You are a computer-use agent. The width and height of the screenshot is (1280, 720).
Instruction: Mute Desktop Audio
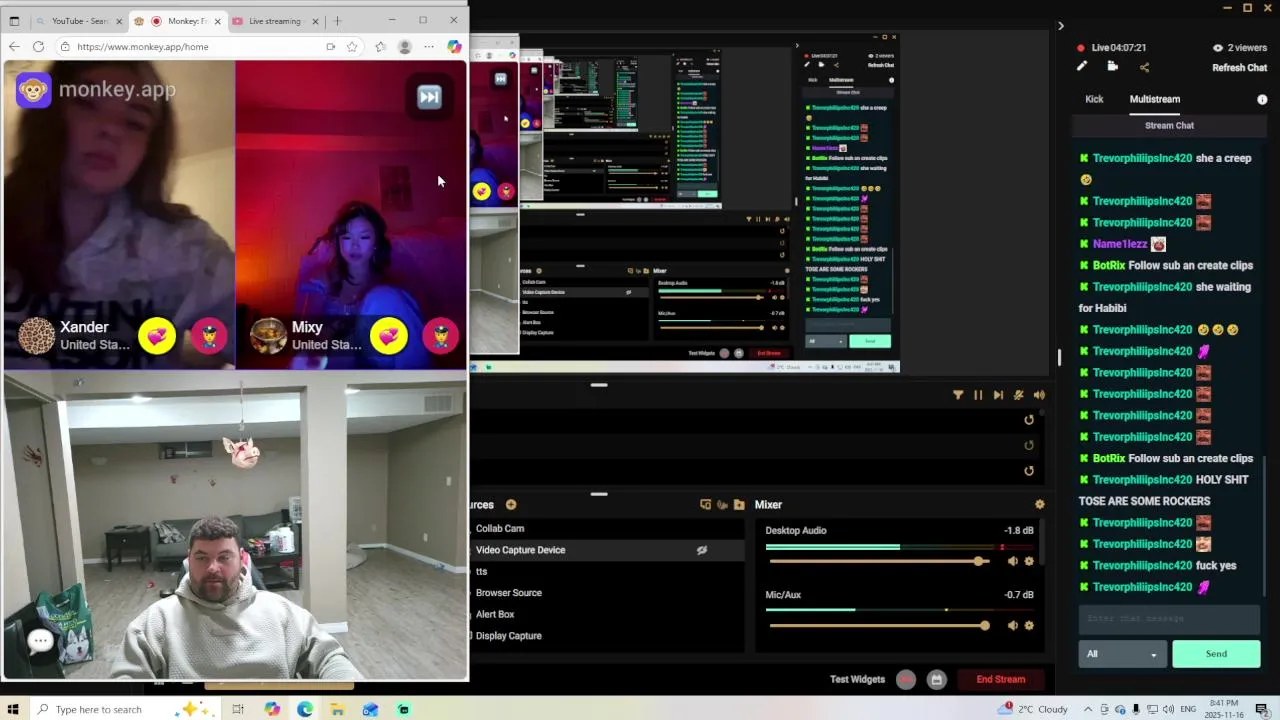pyautogui.click(x=1012, y=562)
